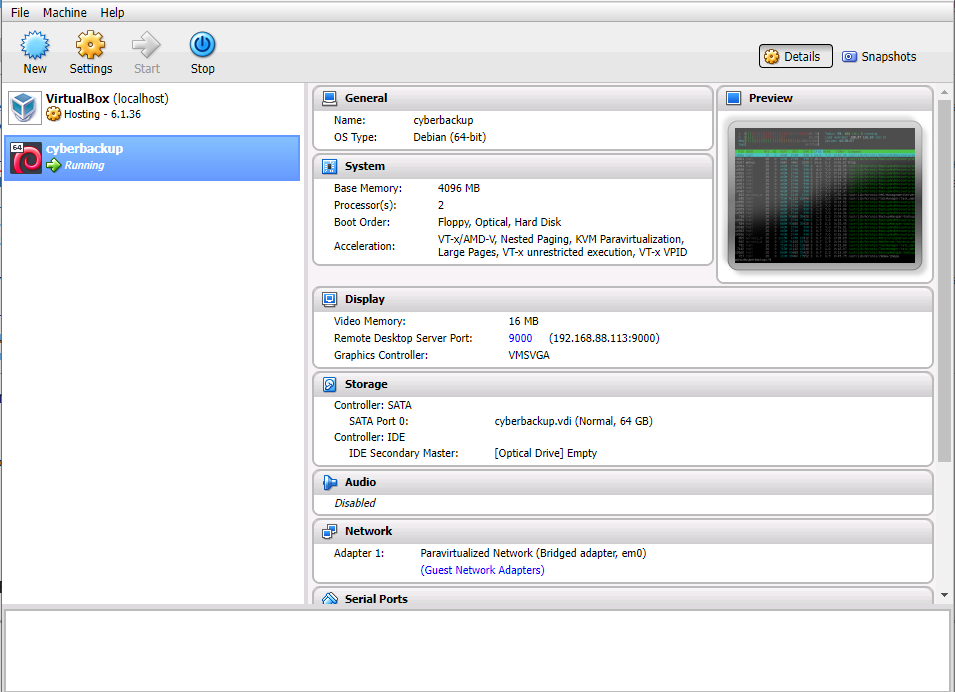Select the cyberbackup virtual machine
The height and width of the screenshot is (692, 955).
pyautogui.click(x=152, y=158)
